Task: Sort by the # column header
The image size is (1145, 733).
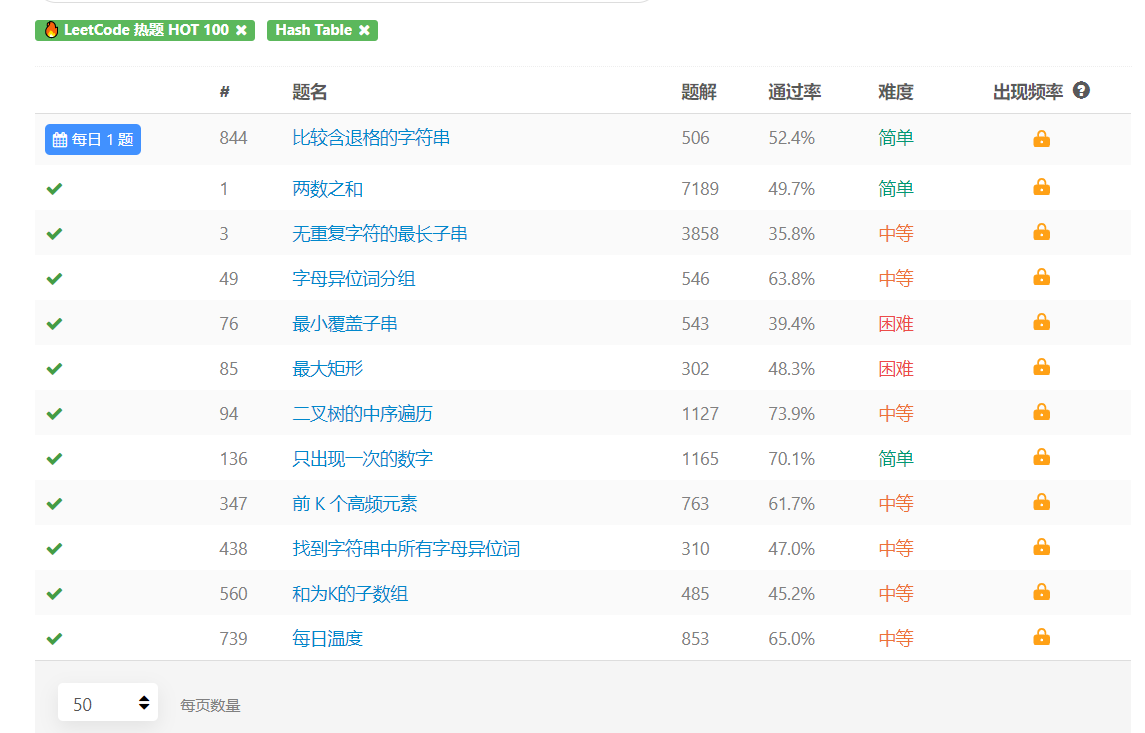Action: 225,92
